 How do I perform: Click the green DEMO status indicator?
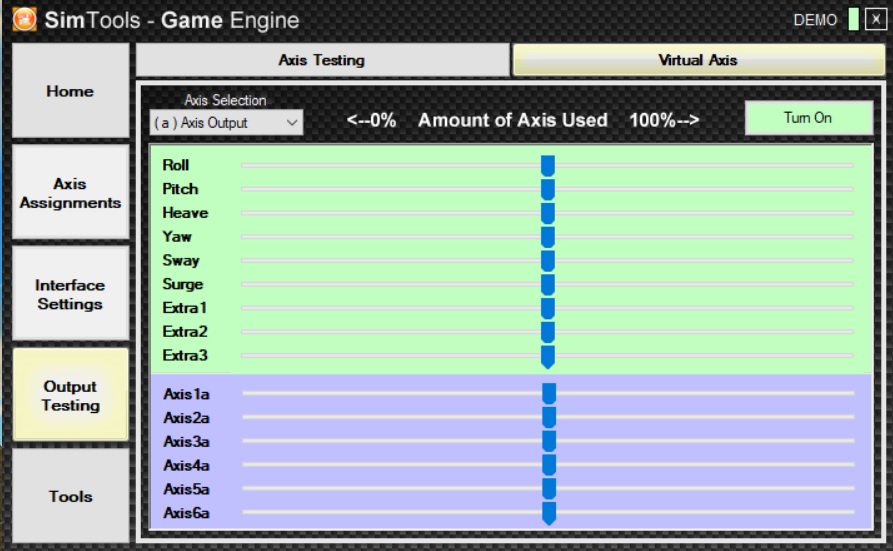click(x=853, y=20)
